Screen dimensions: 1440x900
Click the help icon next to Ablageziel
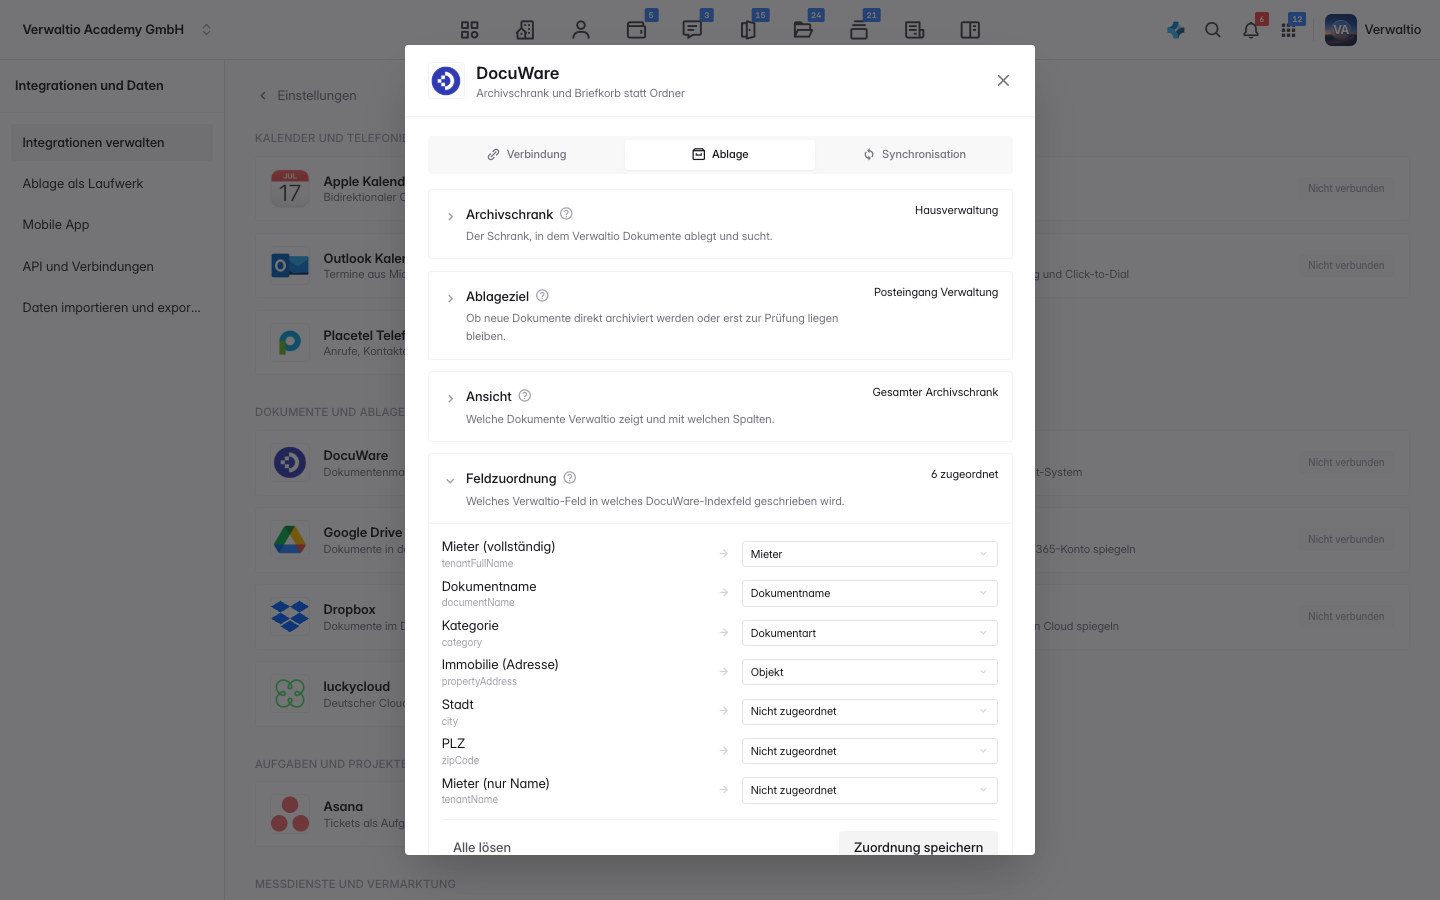coord(542,296)
